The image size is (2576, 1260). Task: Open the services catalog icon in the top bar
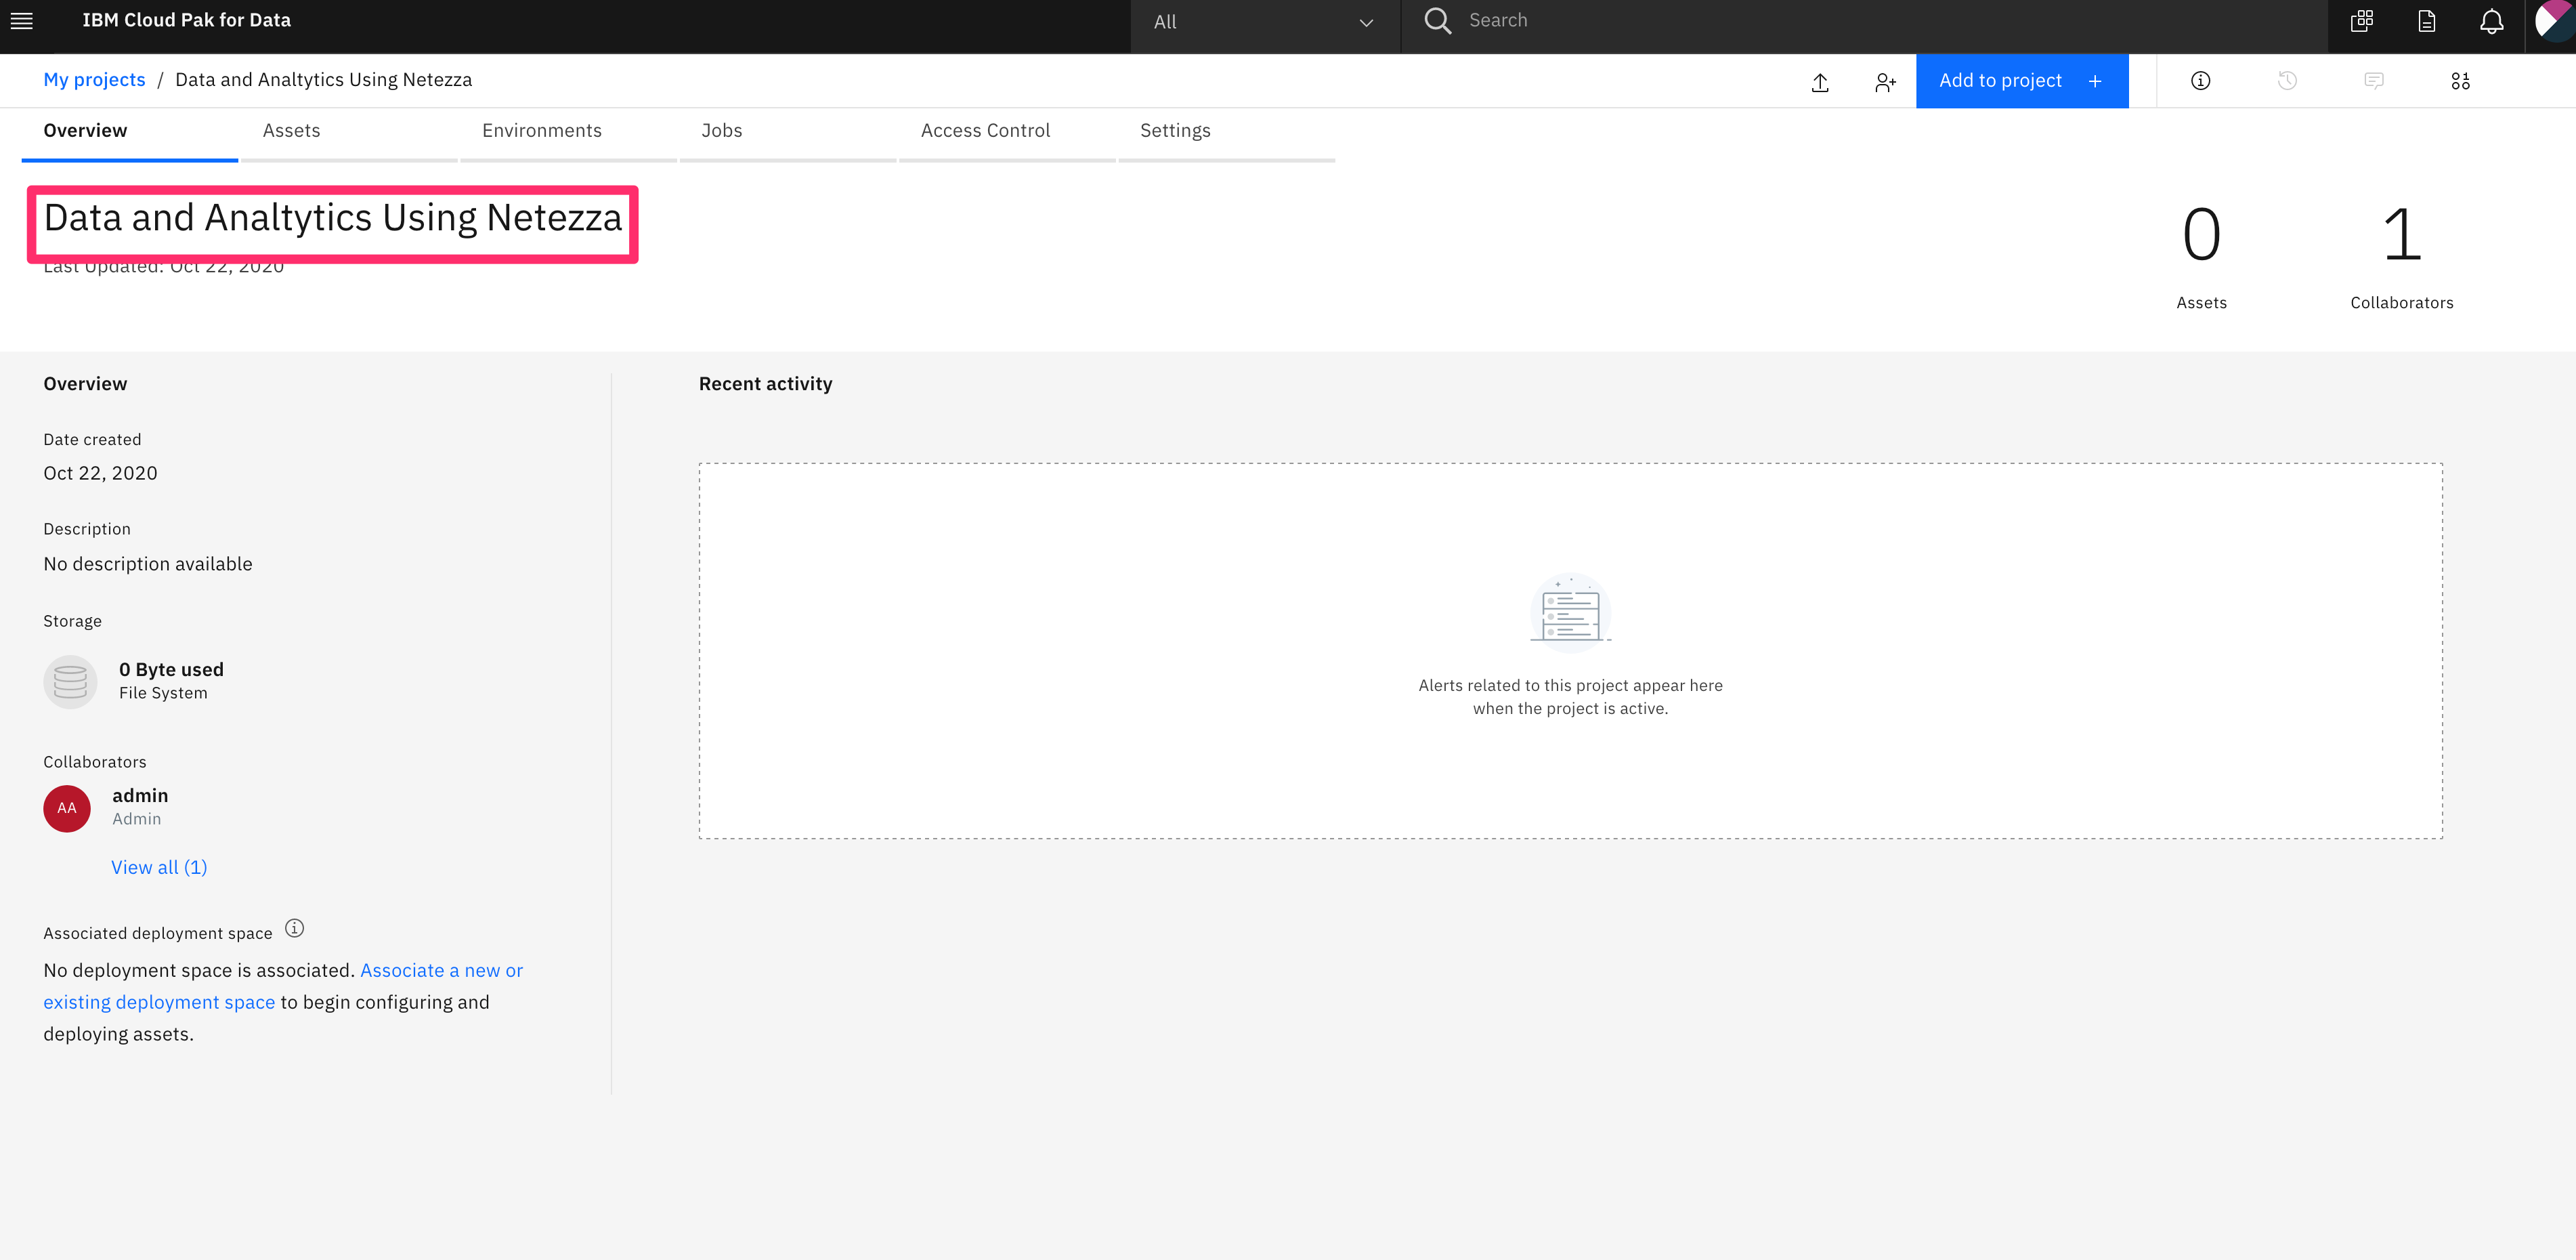2362,22
